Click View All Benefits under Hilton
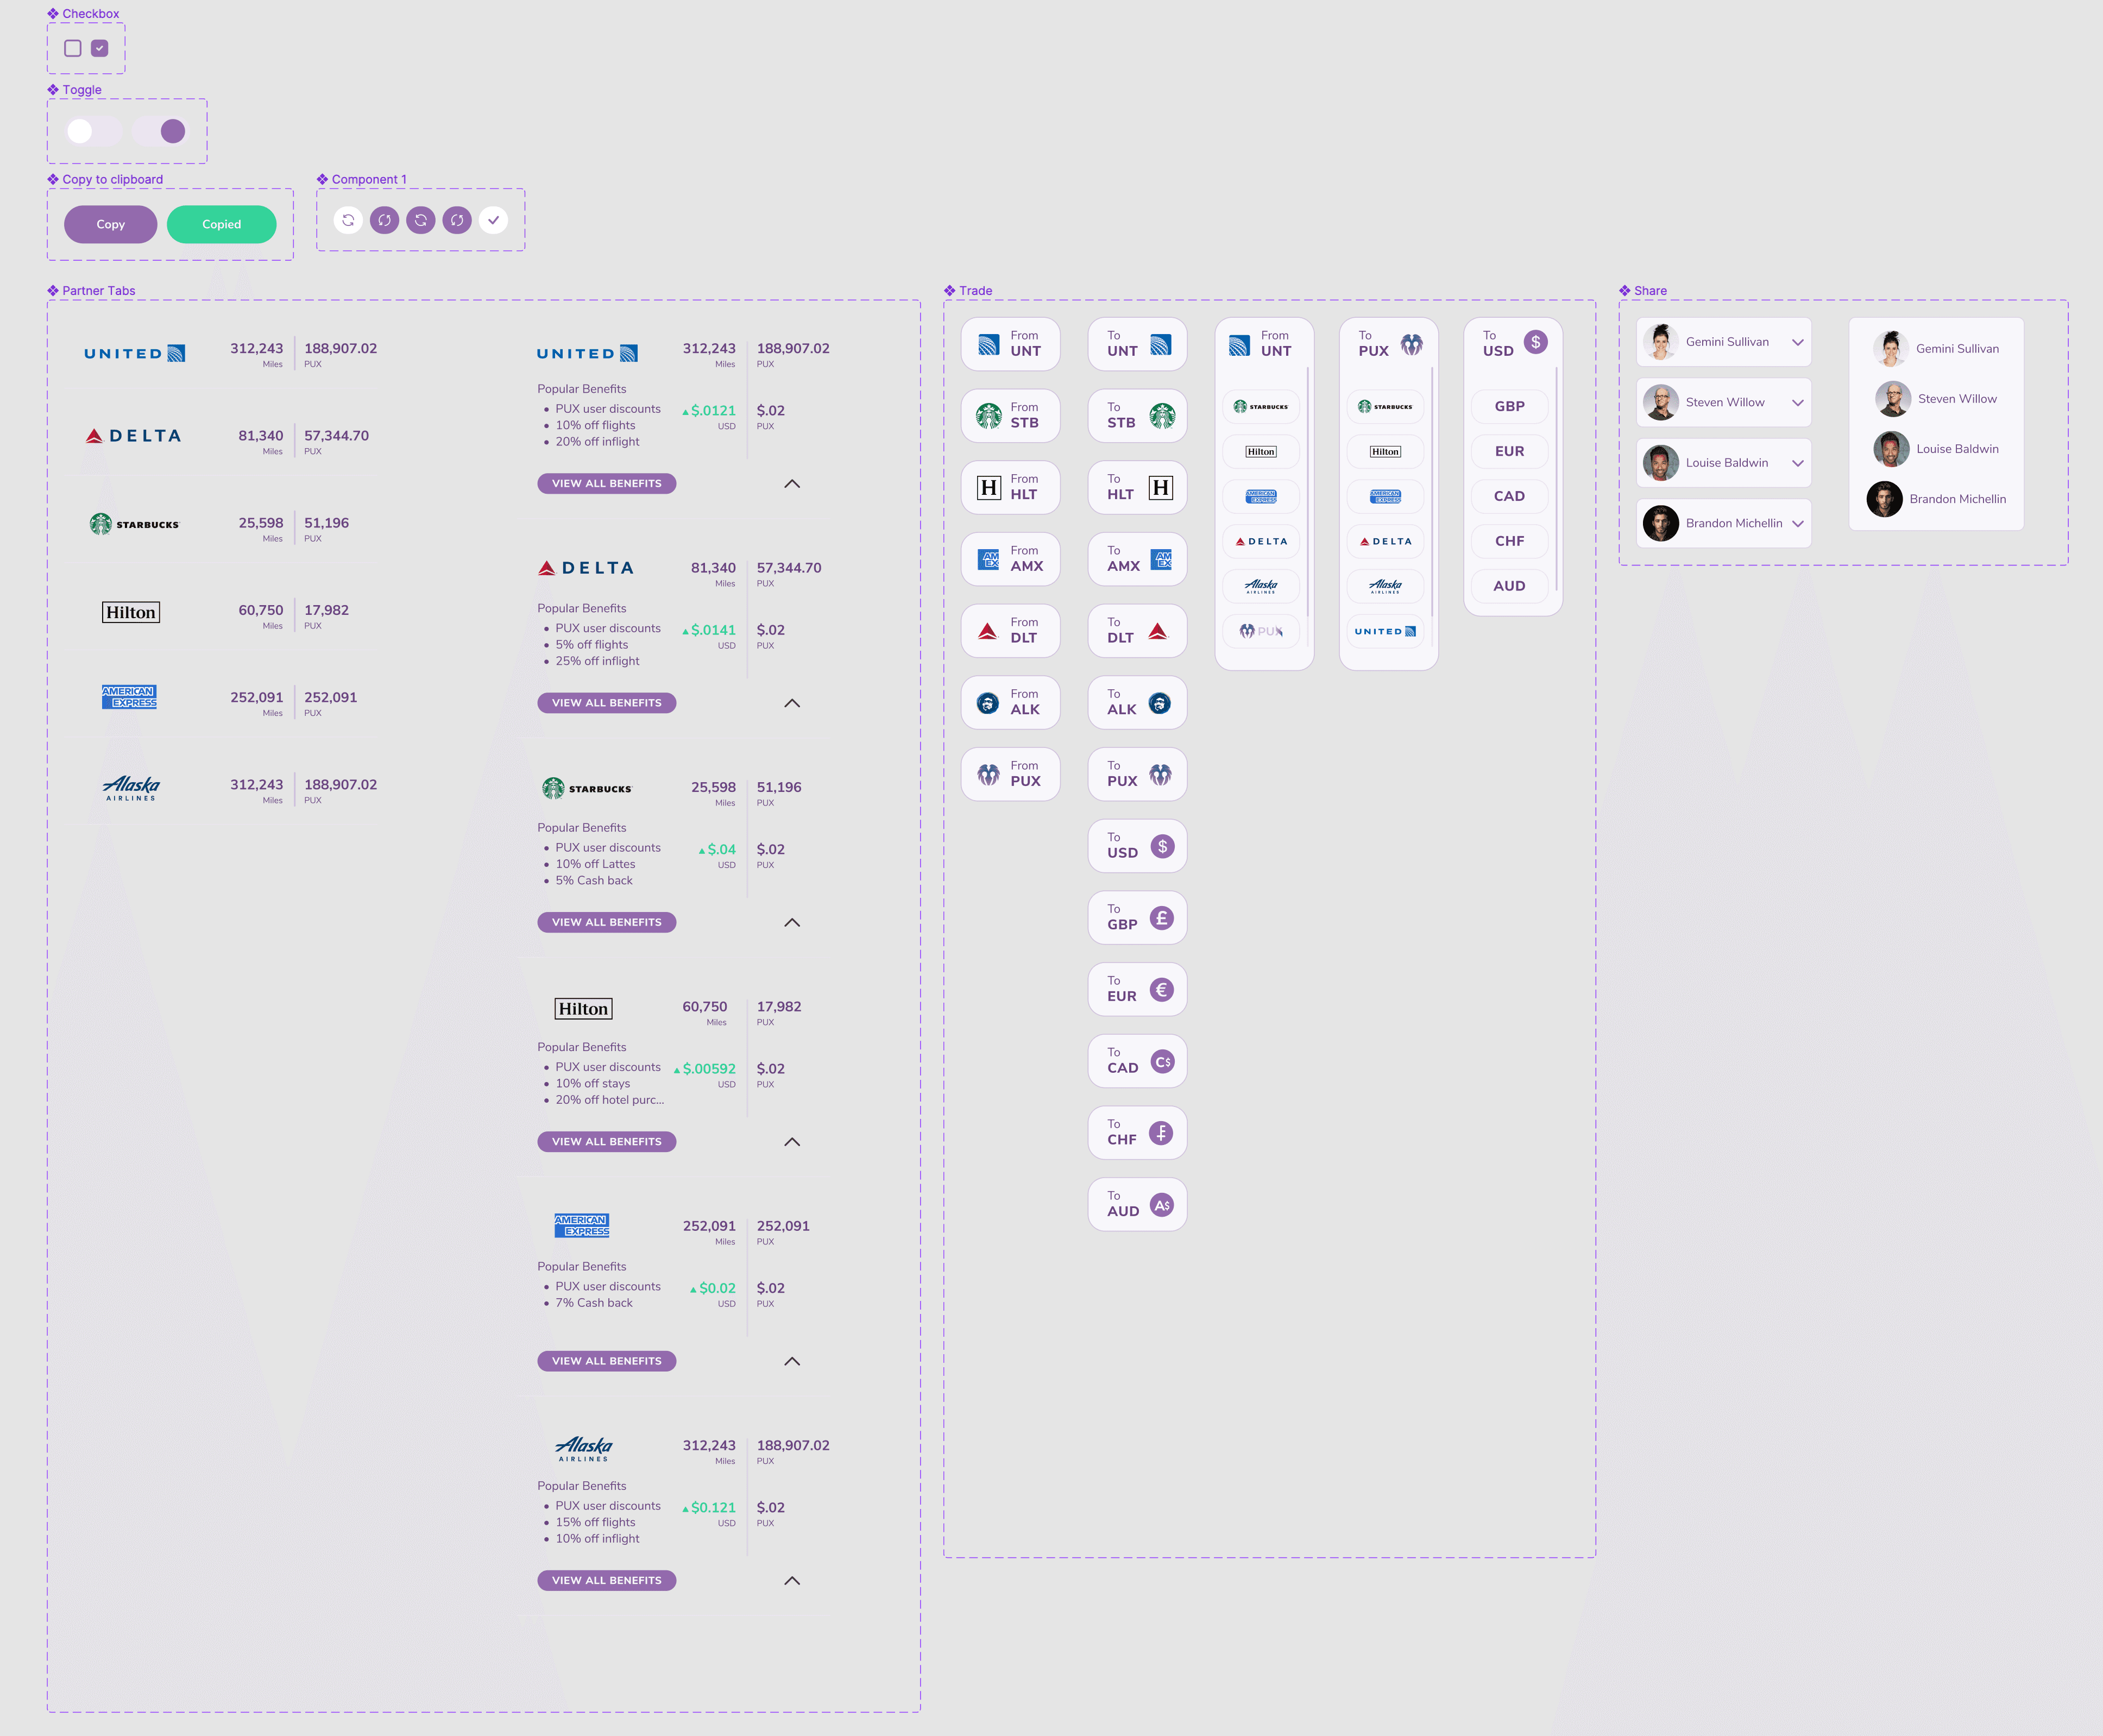 pyautogui.click(x=607, y=1142)
